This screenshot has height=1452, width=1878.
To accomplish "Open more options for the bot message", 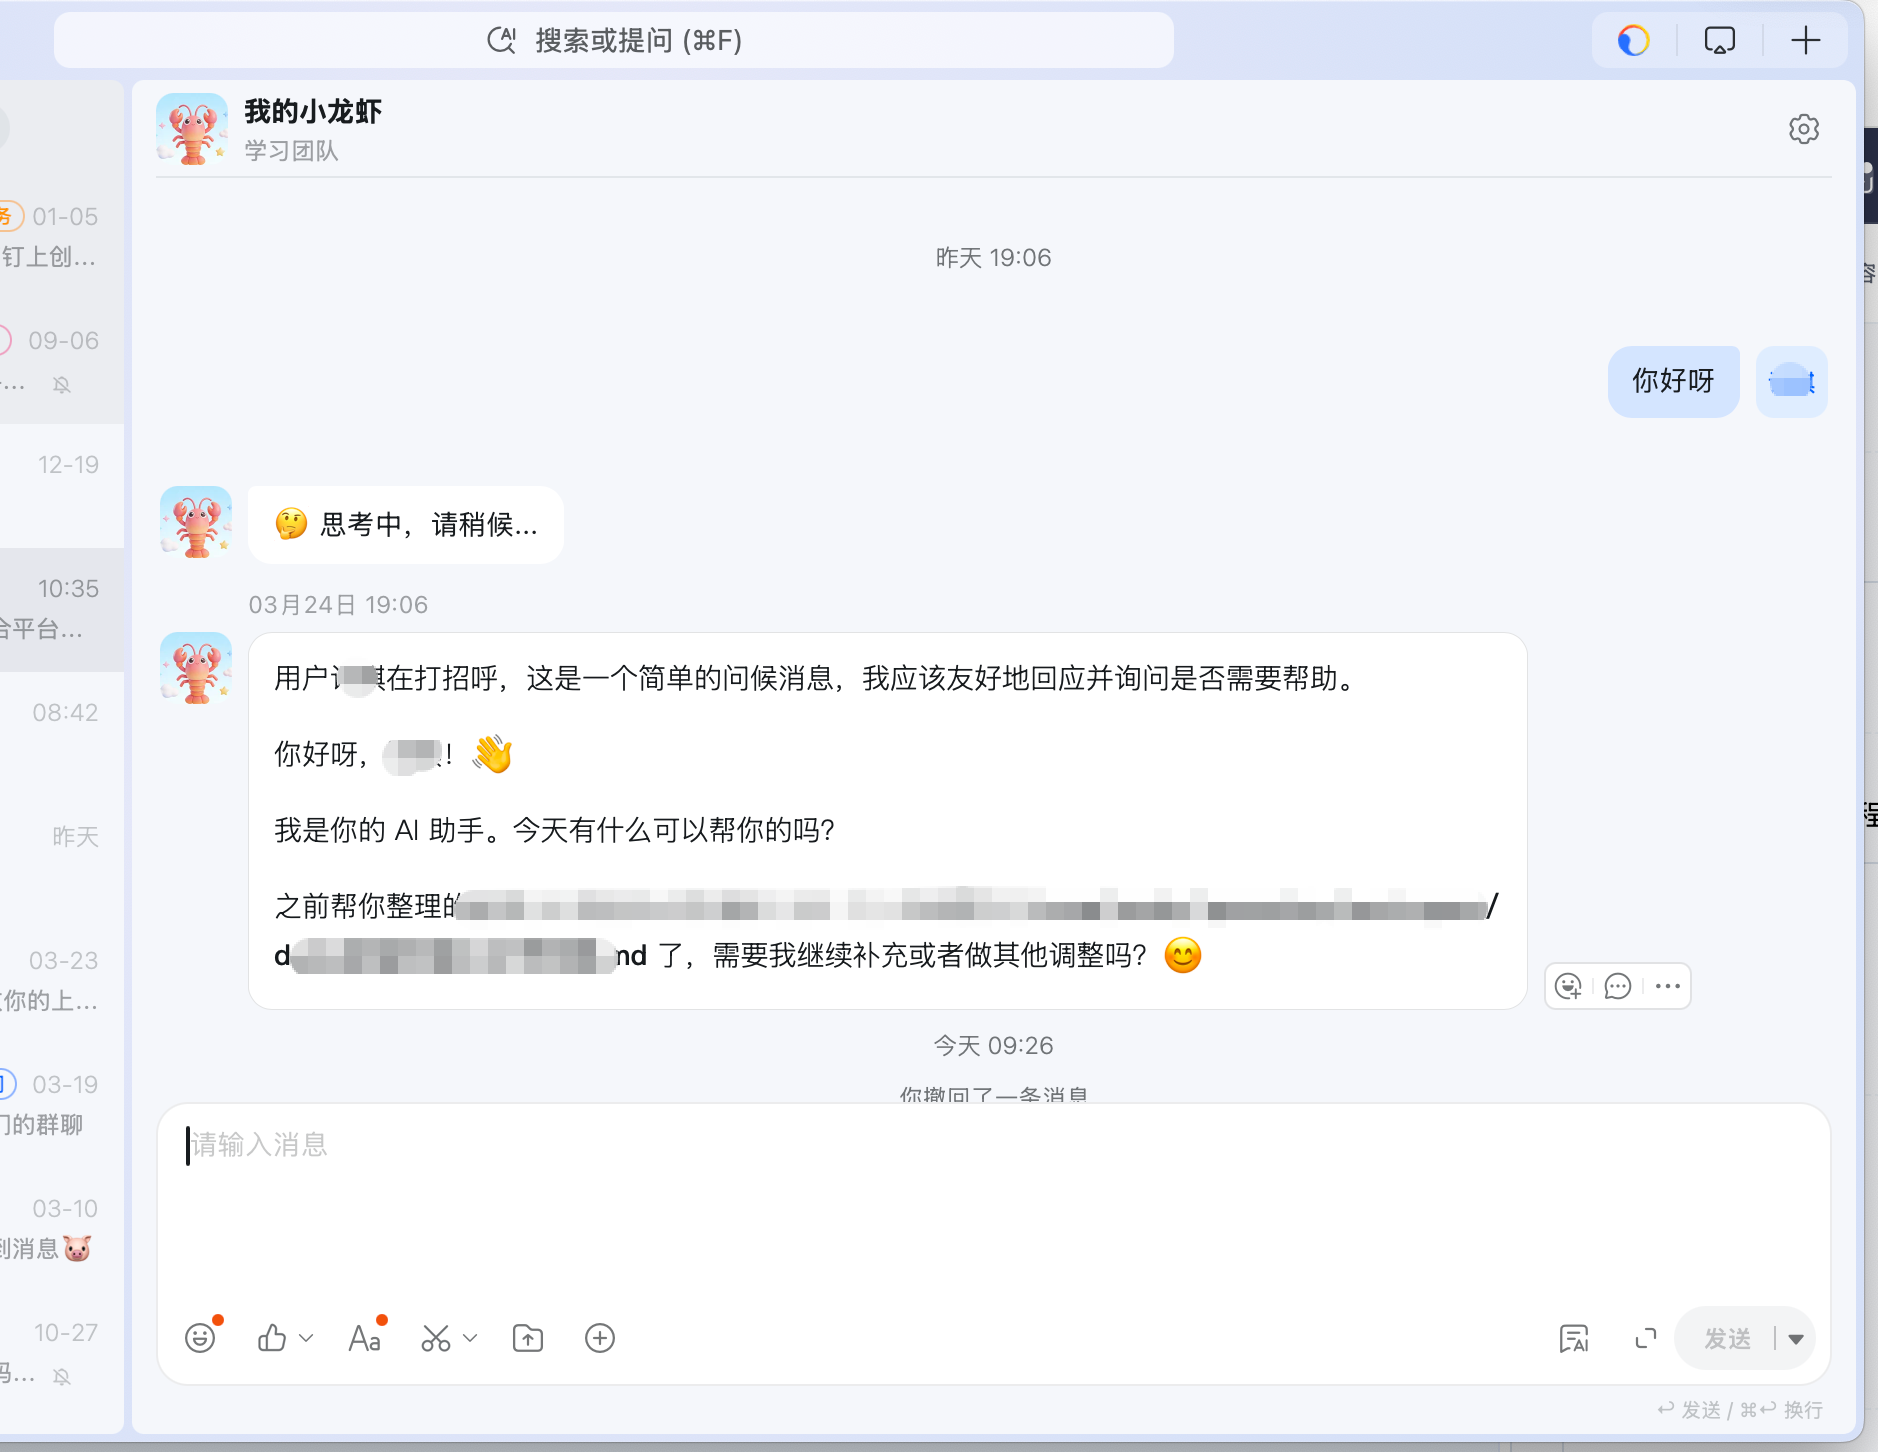I will click(x=1667, y=987).
